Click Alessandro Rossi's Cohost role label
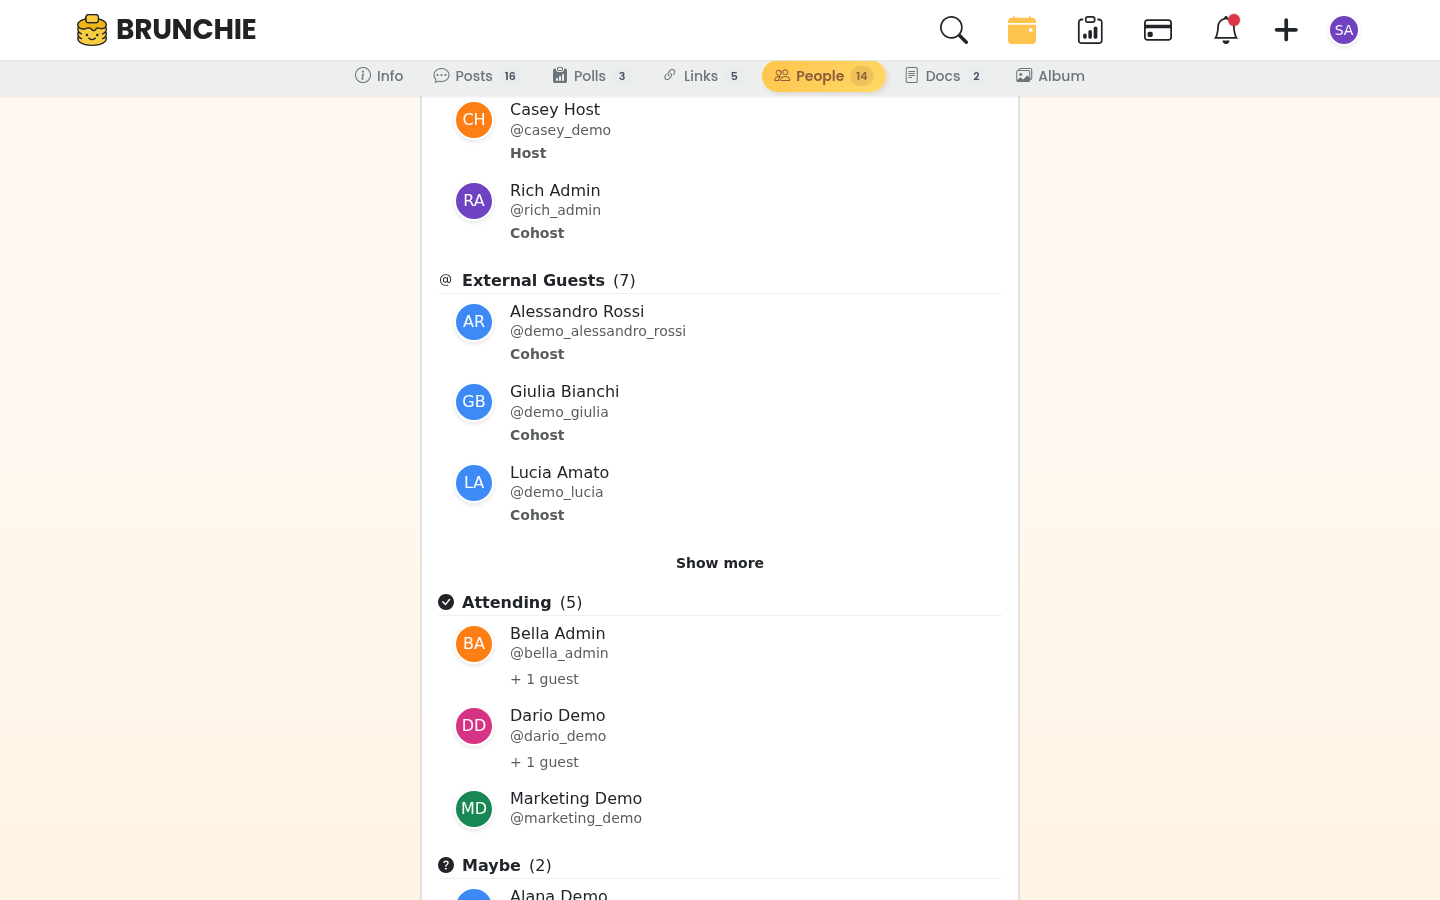 (x=537, y=354)
